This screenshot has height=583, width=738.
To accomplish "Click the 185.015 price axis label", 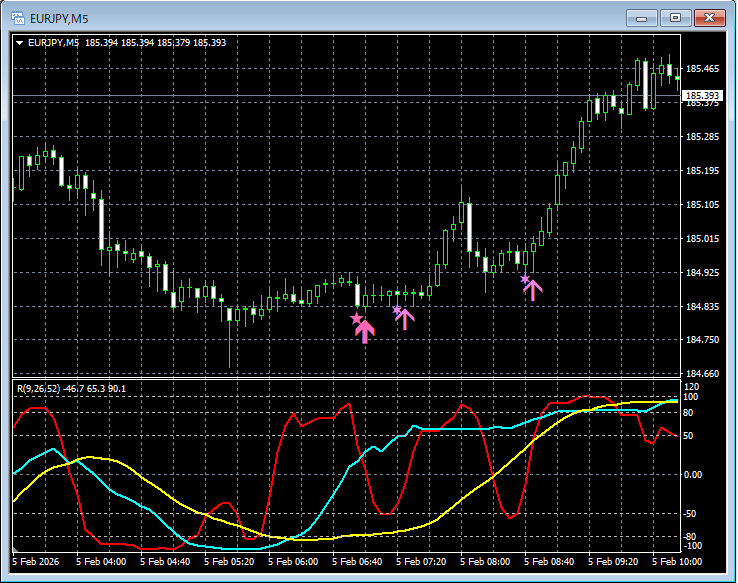I will tap(702, 239).
